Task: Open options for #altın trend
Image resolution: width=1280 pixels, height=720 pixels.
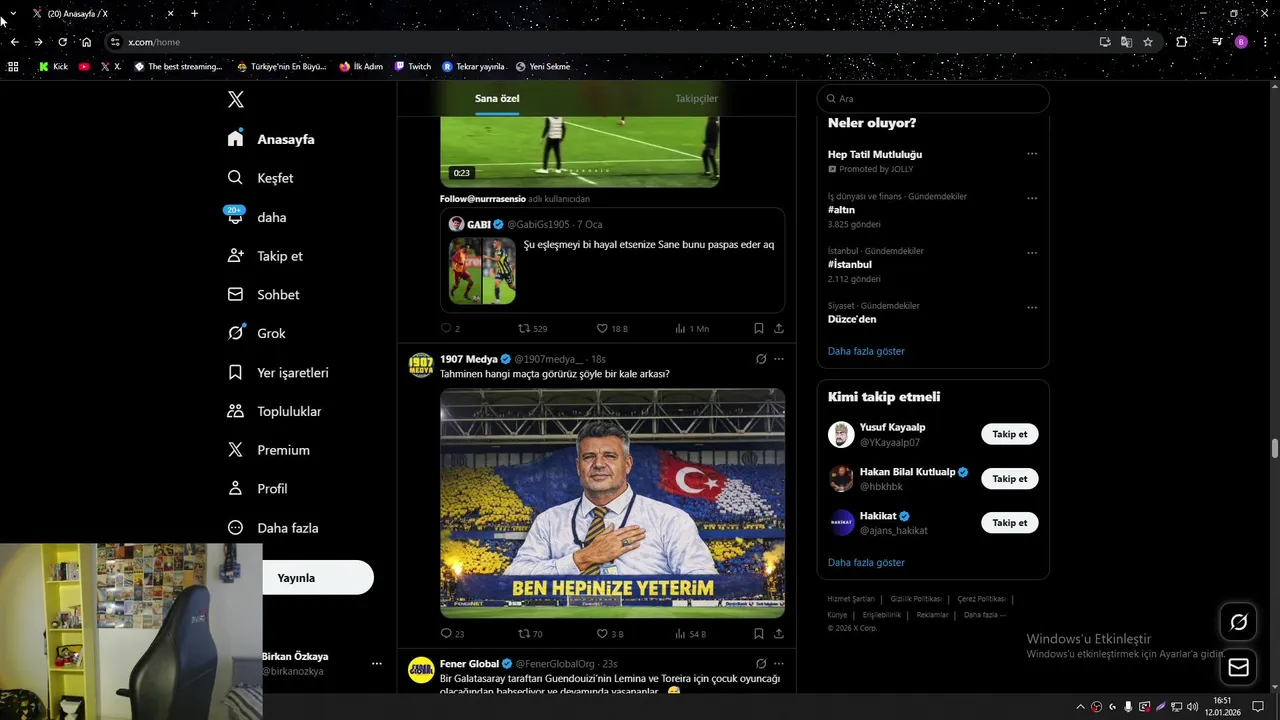Action: click(1032, 198)
